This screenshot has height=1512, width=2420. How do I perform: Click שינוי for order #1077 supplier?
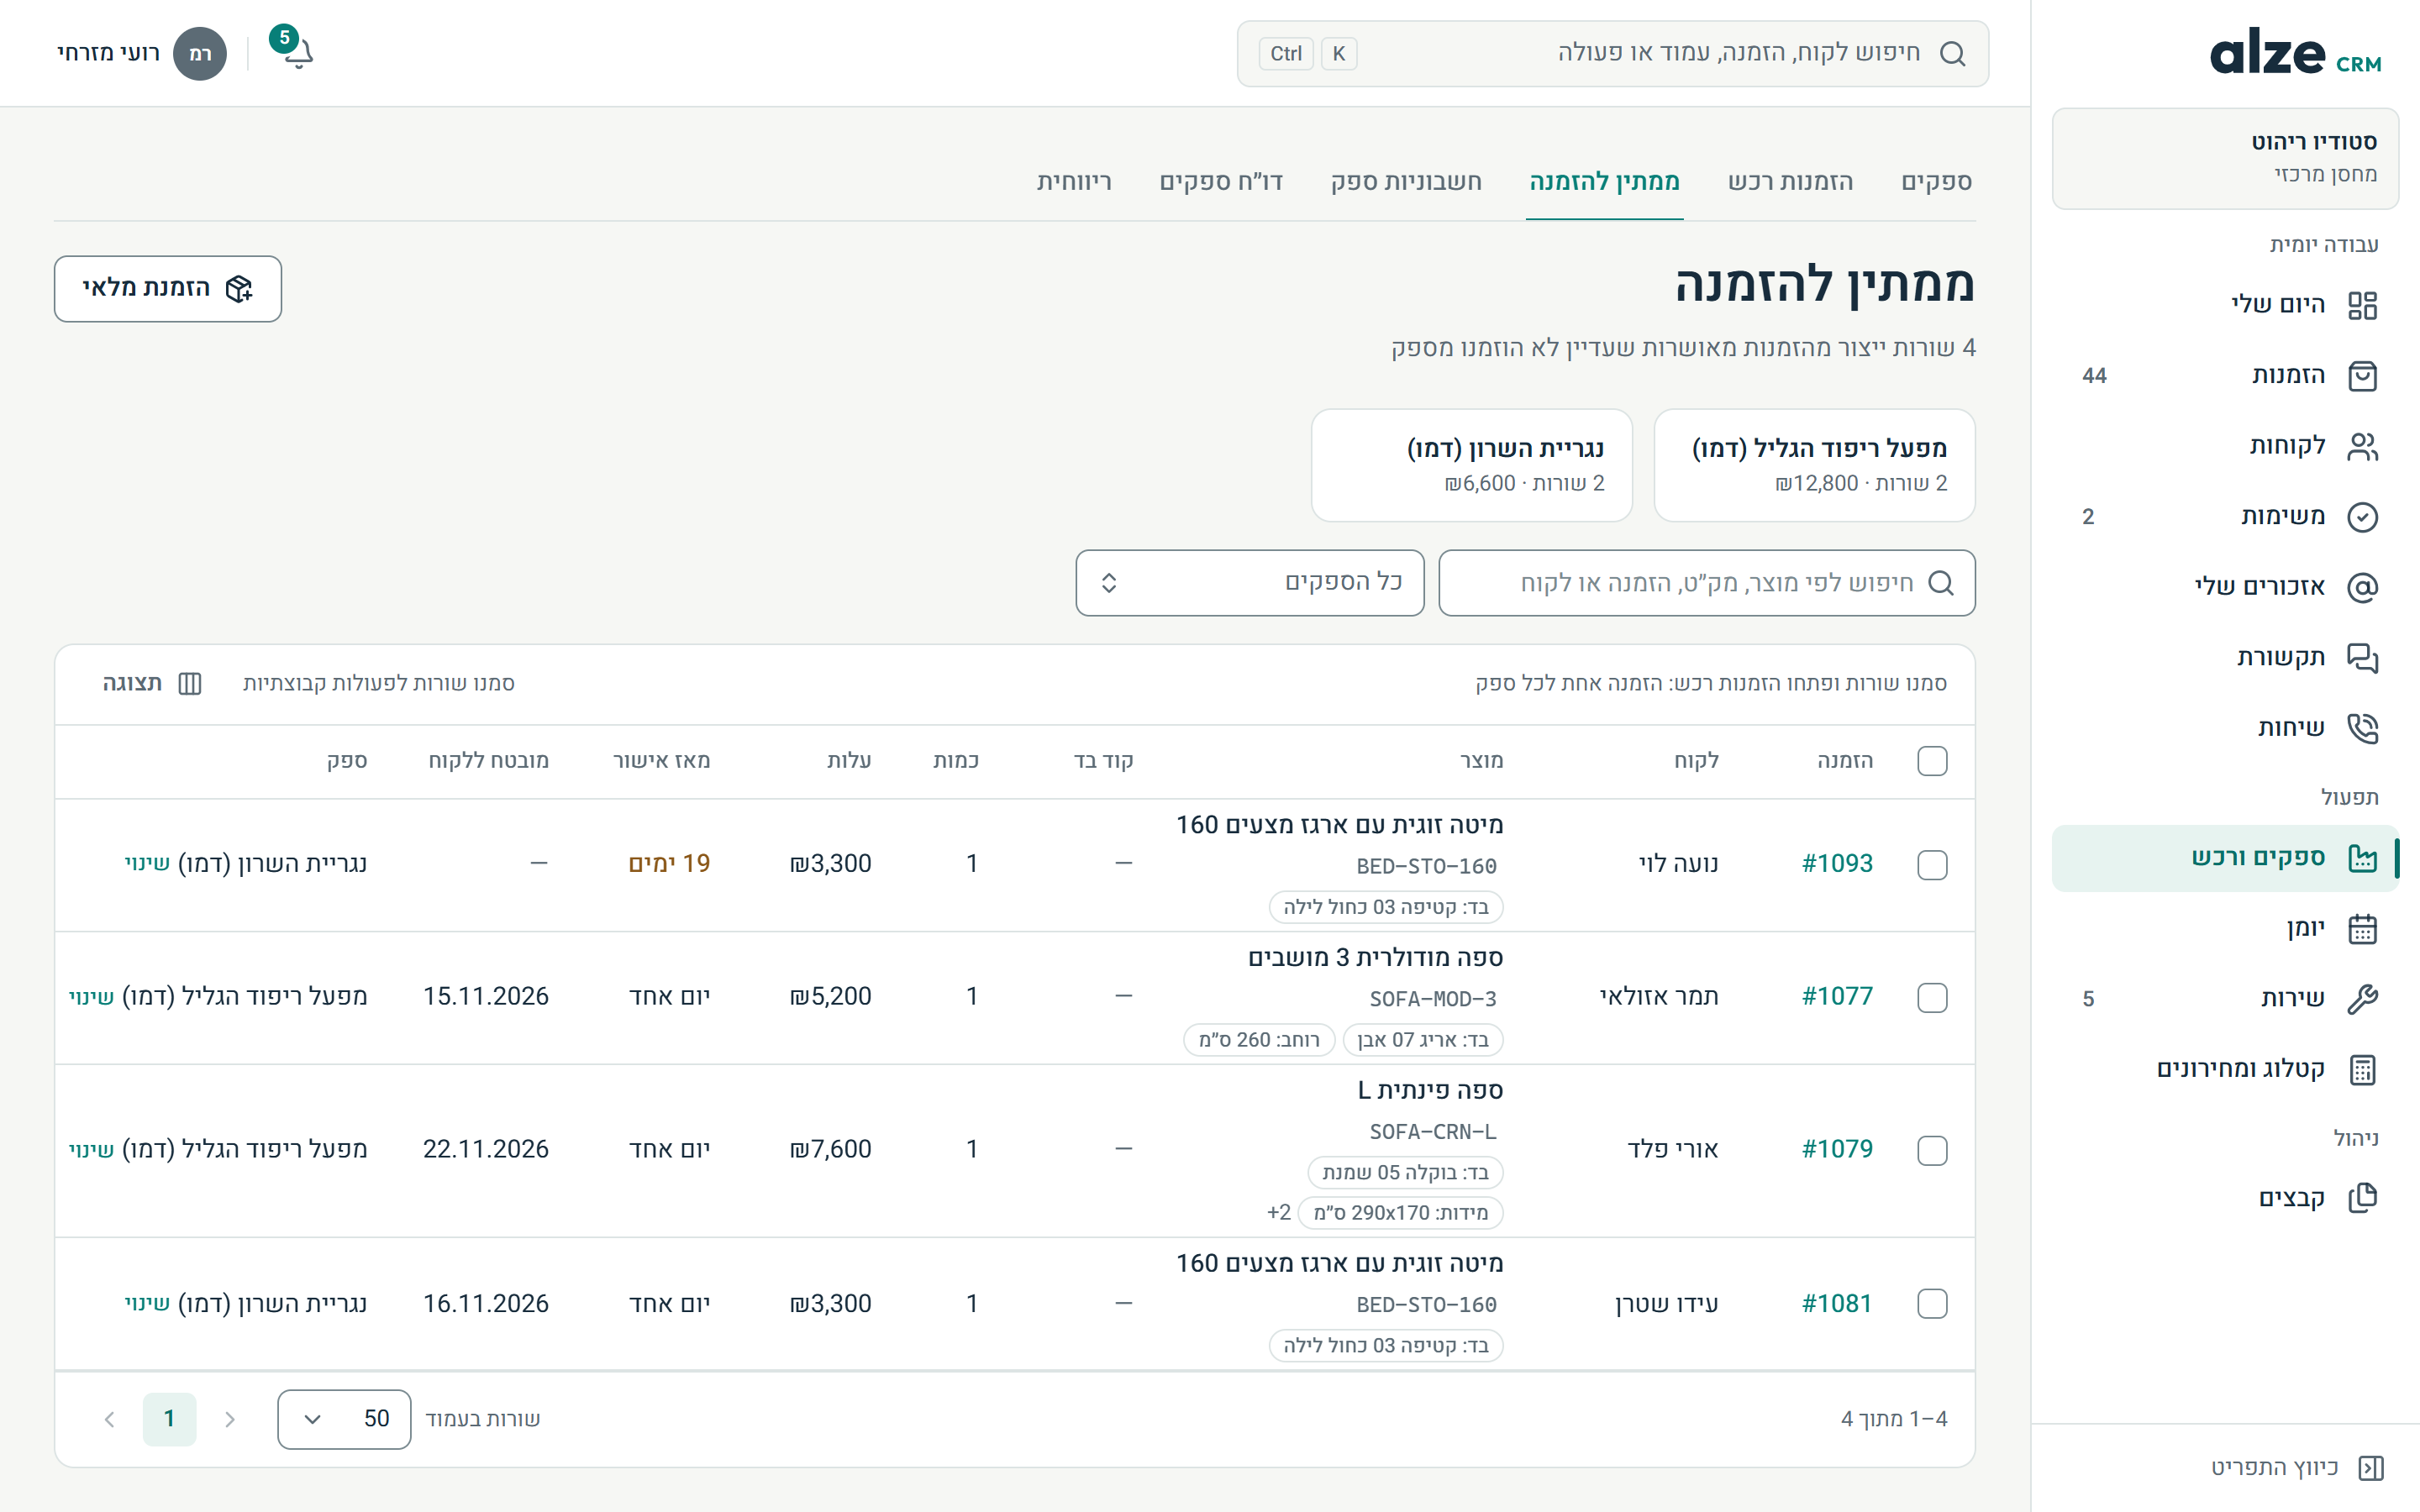pyautogui.click(x=91, y=997)
